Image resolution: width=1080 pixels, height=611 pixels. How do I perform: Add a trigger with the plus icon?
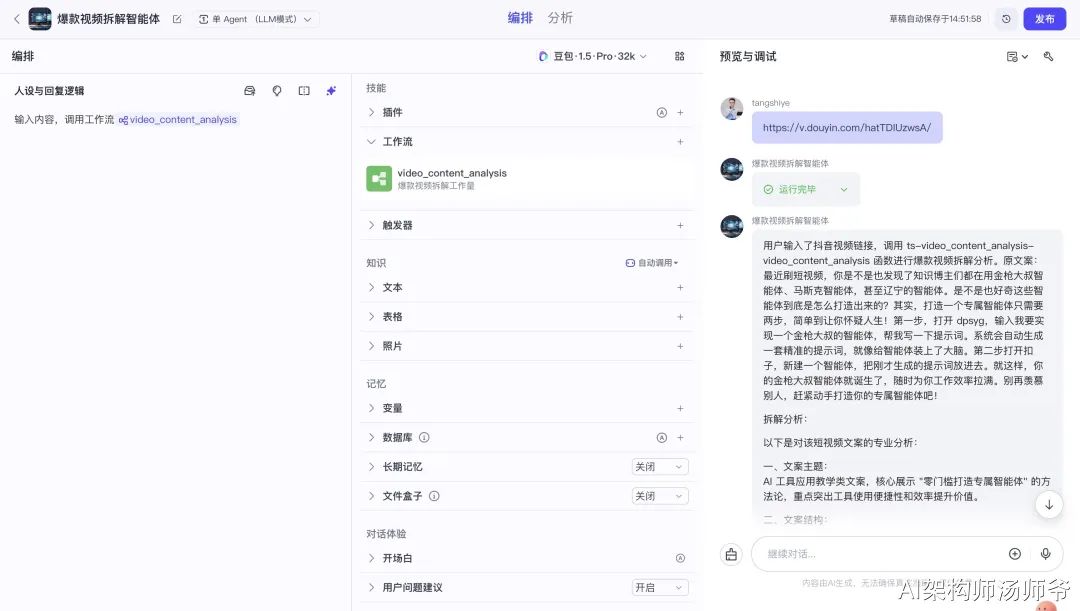coord(680,225)
